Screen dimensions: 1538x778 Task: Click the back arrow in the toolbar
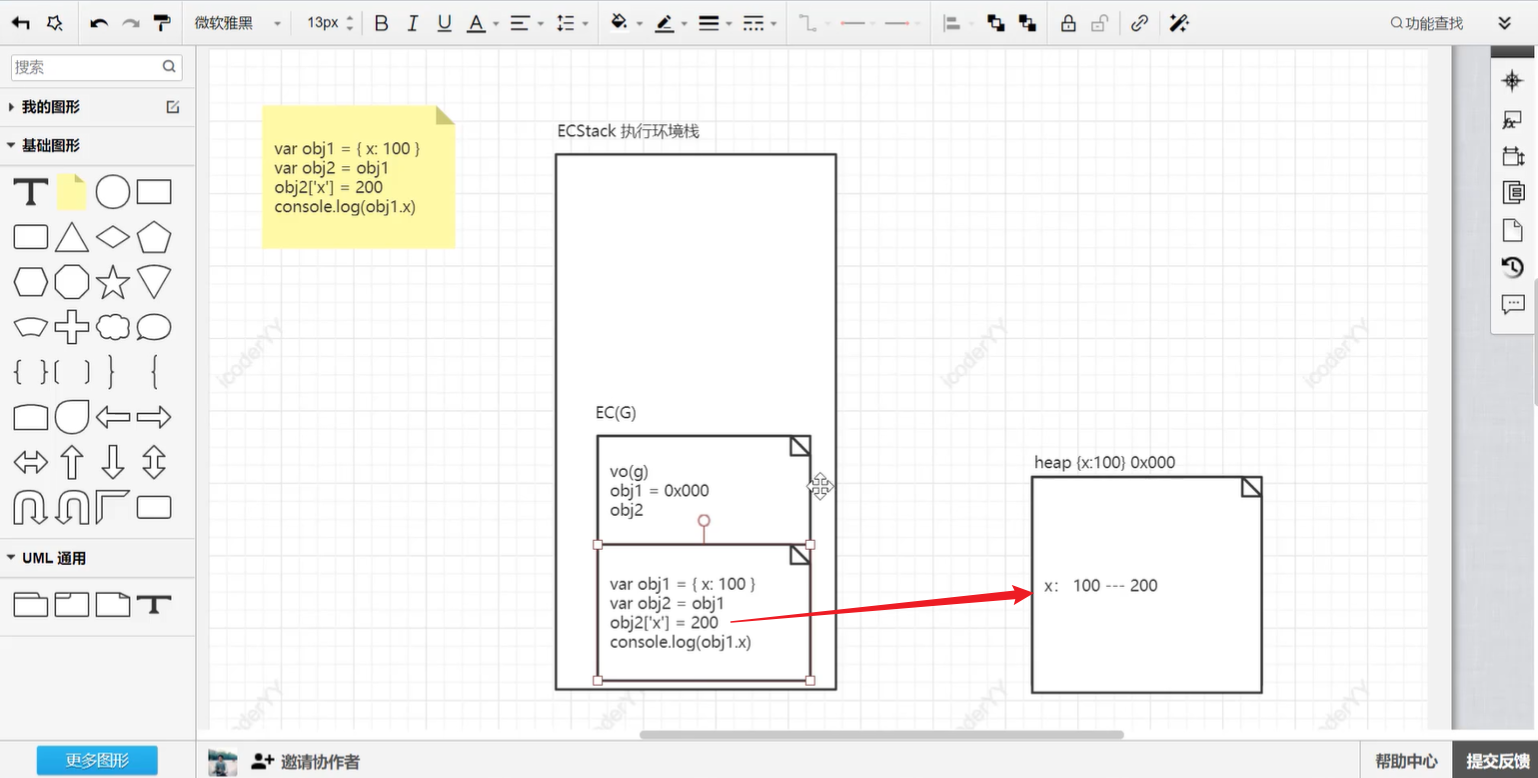pos(20,23)
